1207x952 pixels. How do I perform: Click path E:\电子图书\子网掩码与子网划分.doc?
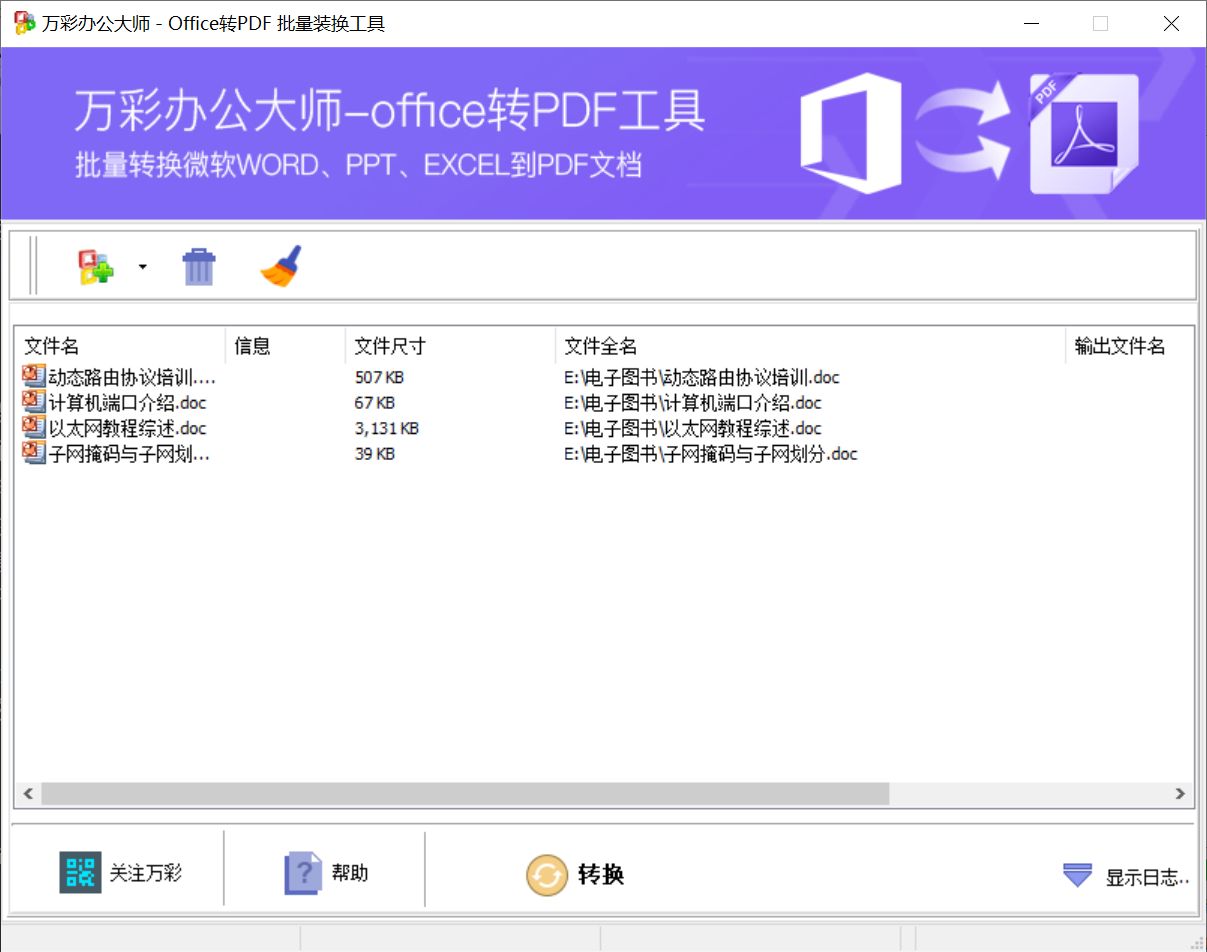[x=711, y=454]
